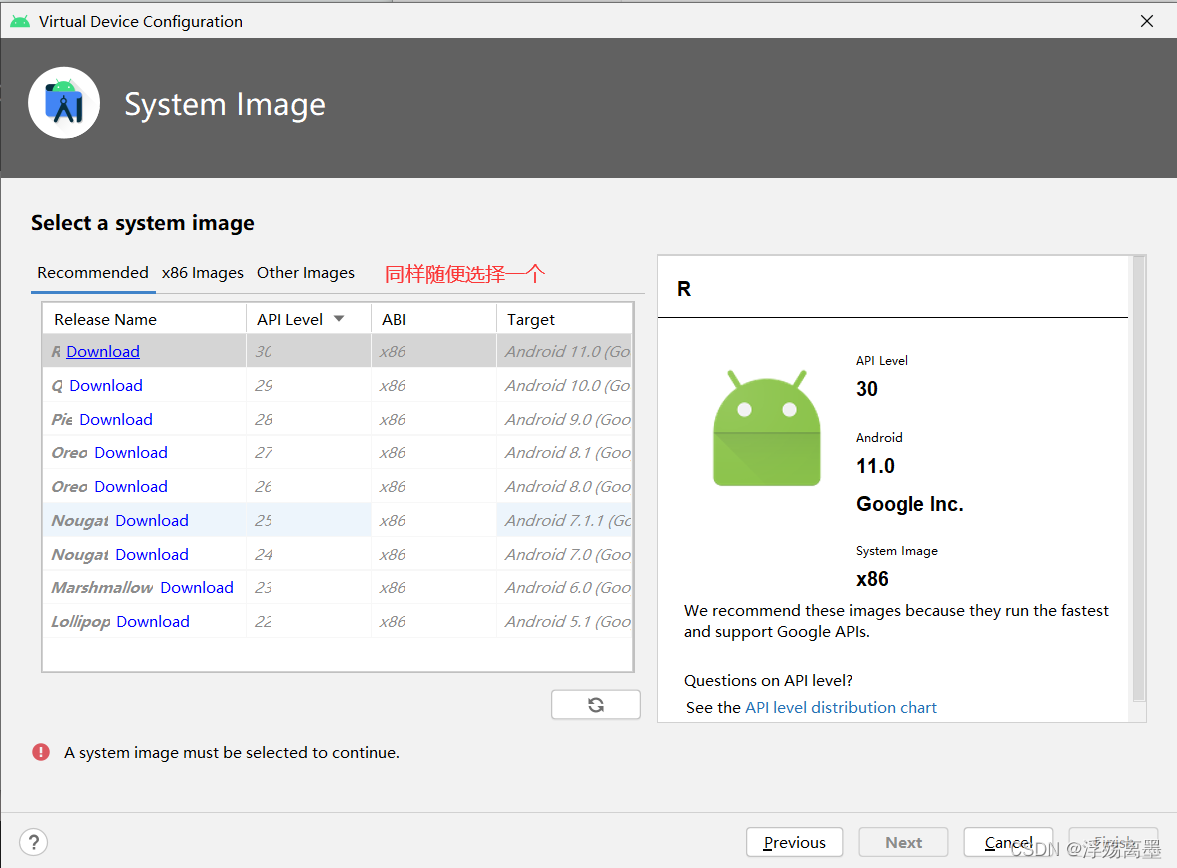Switch to the Other Images tab
1177x868 pixels.
pyautogui.click(x=306, y=273)
